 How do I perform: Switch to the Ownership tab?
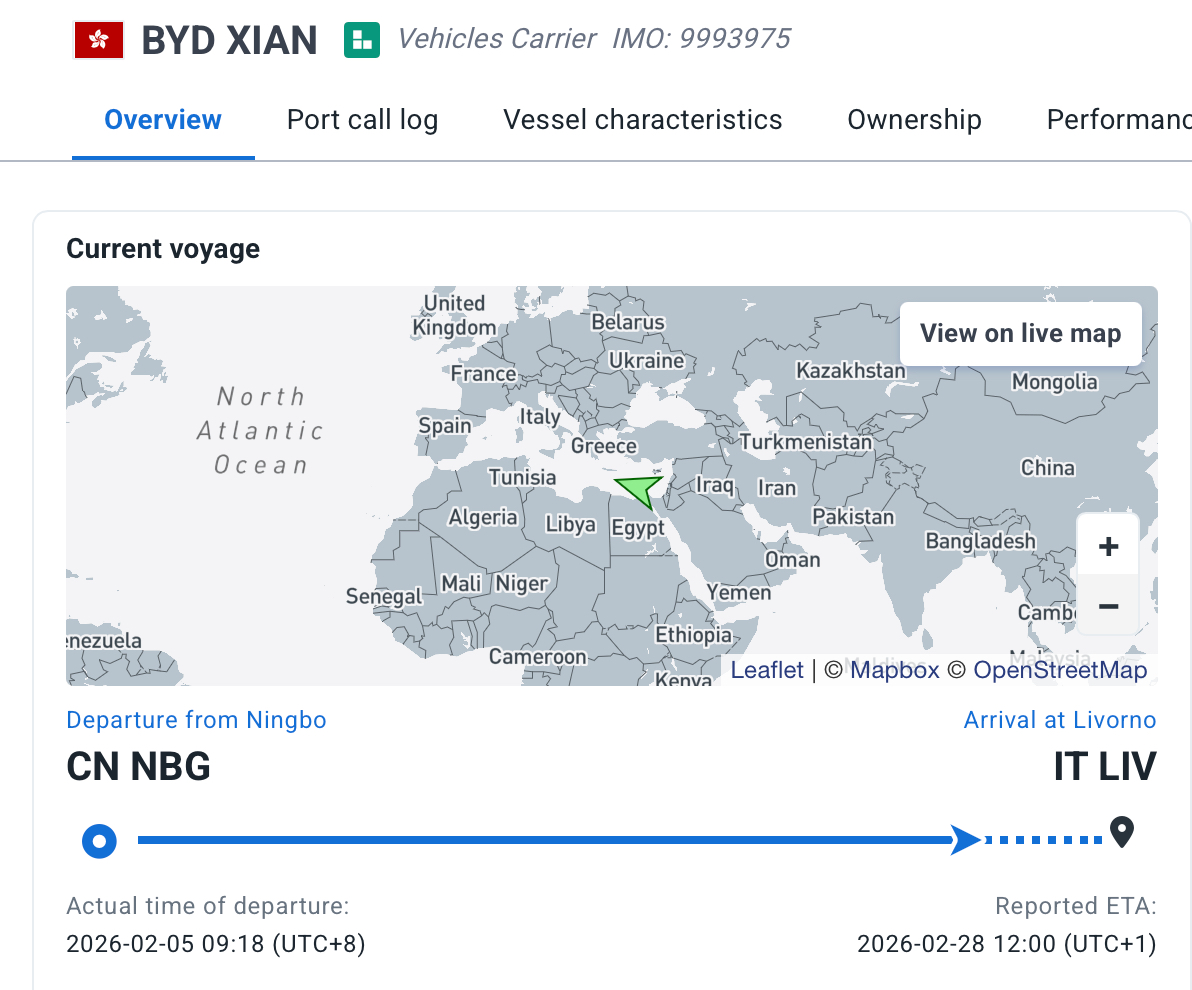914,120
